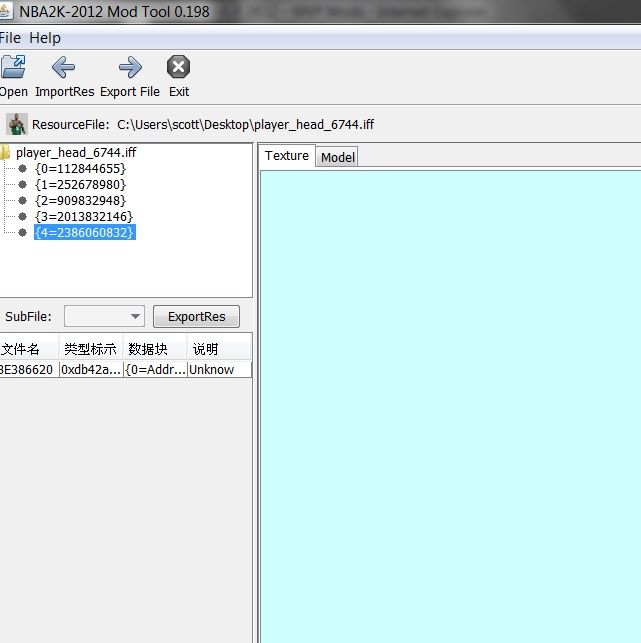The image size is (641, 643).
Task: Click the 类型标示 column header
Action: tap(91, 349)
